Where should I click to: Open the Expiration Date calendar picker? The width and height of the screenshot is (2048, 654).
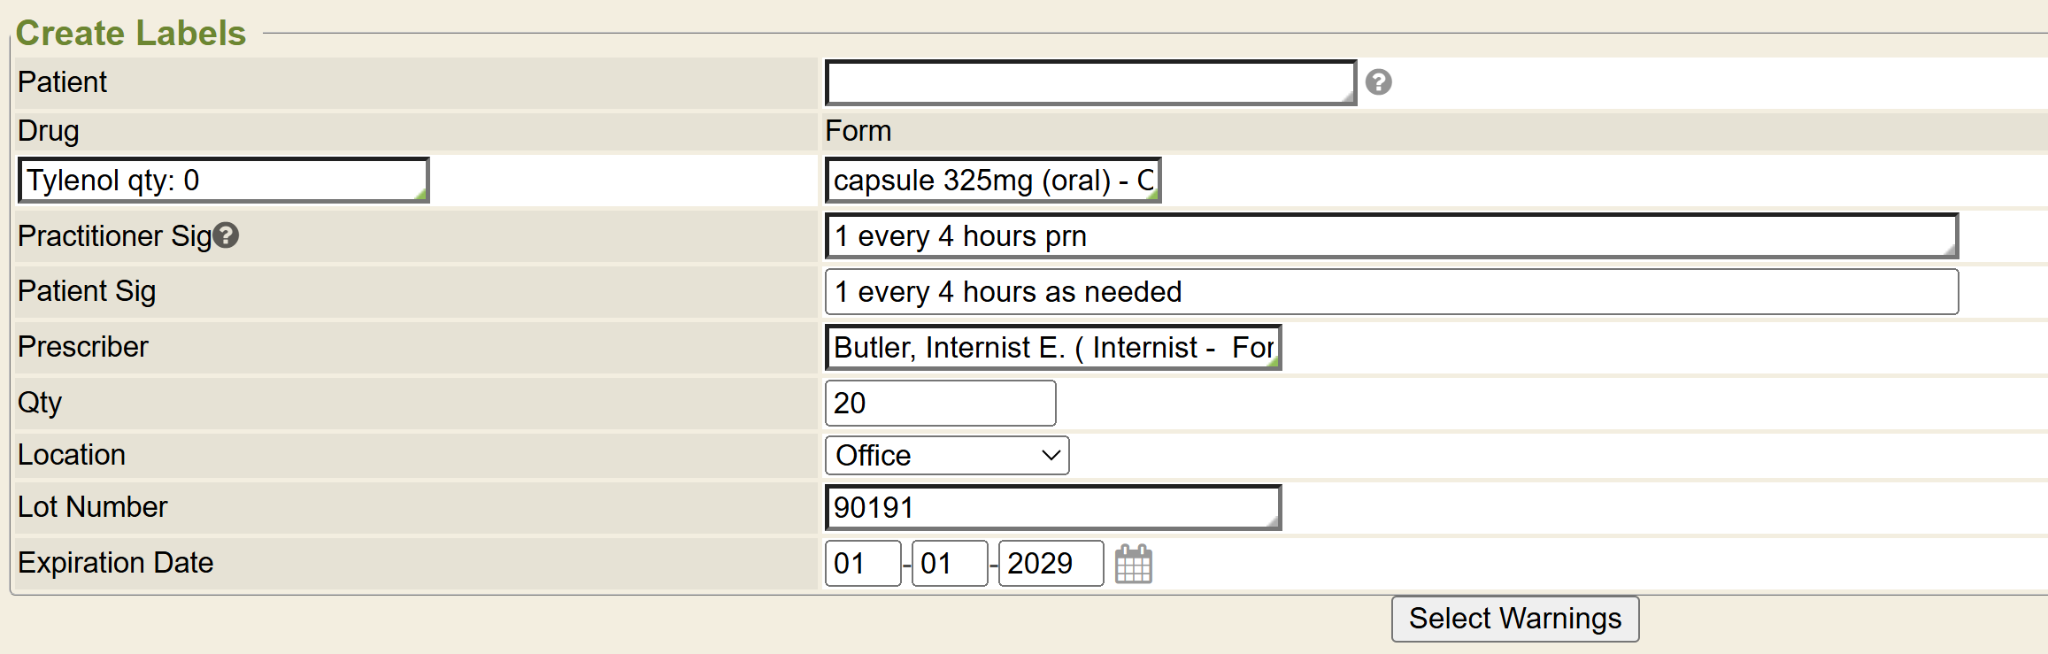(x=1133, y=564)
